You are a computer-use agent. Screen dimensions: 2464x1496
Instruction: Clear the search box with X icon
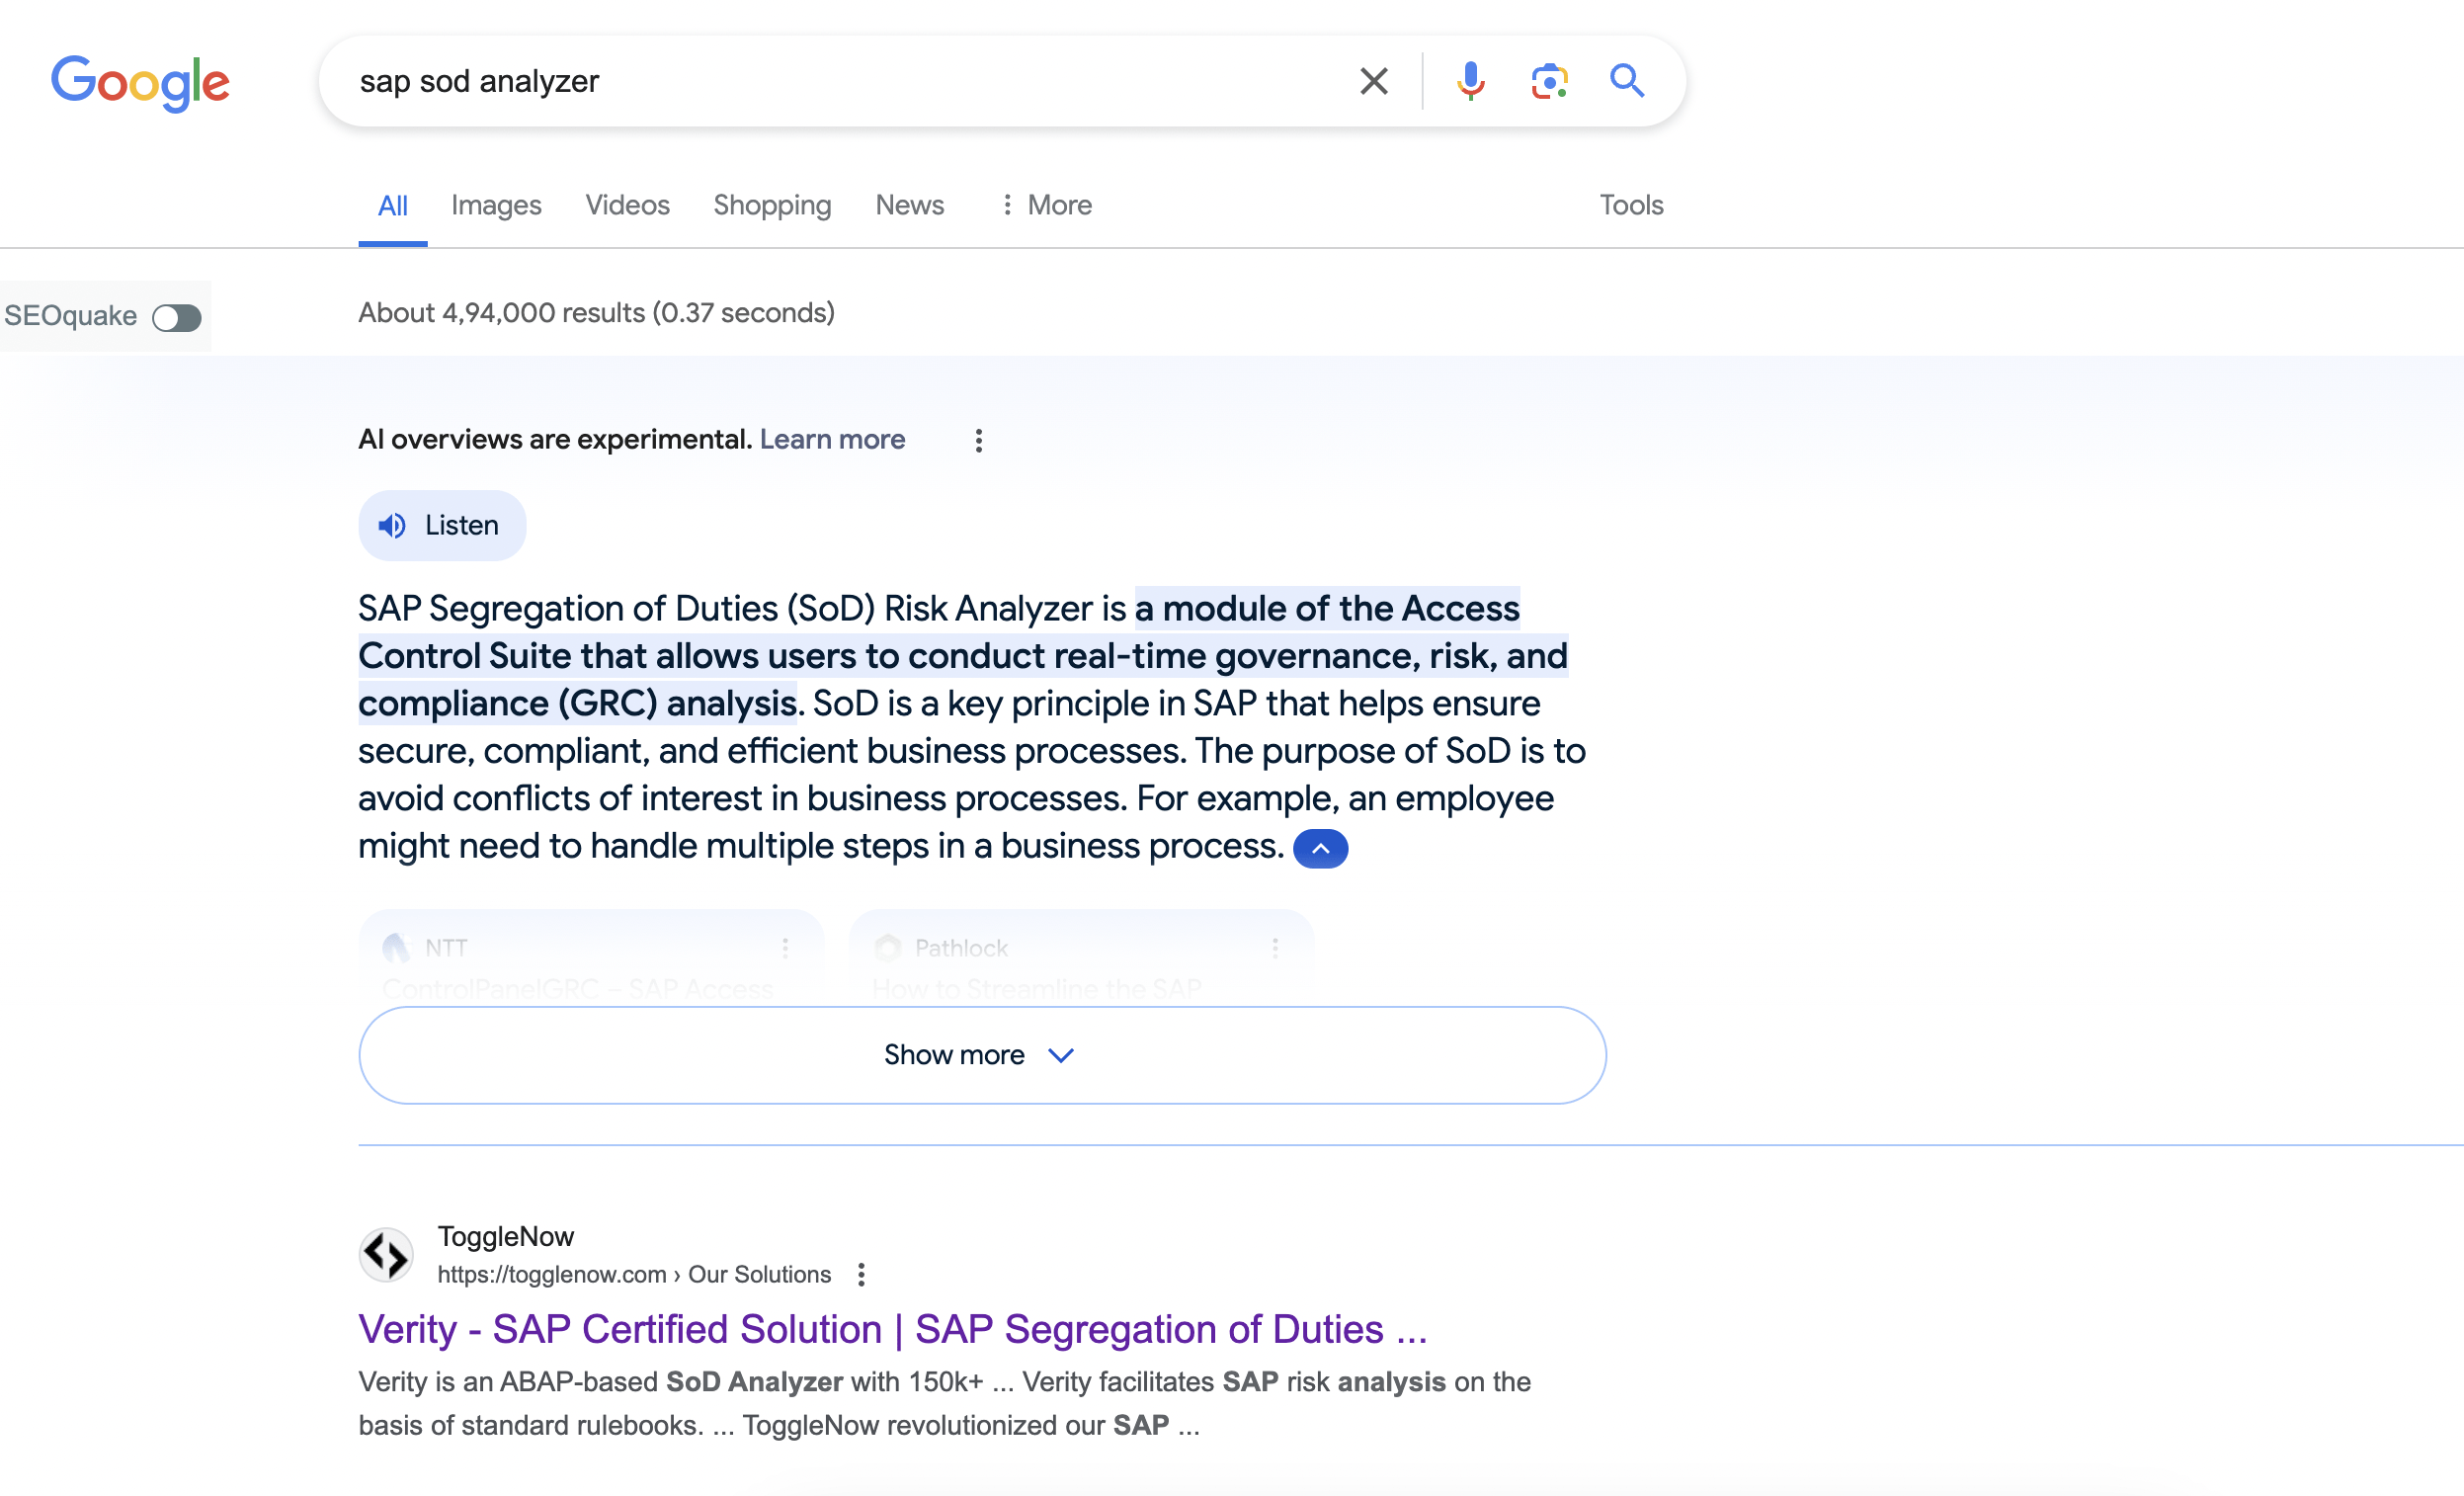(1373, 81)
